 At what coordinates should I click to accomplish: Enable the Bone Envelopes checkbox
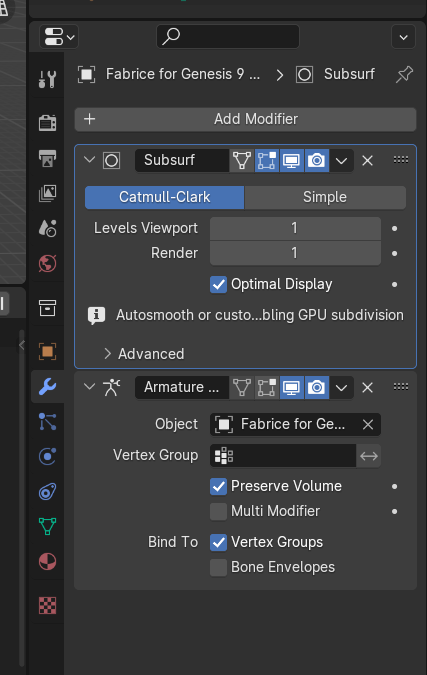[x=219, y=567]
